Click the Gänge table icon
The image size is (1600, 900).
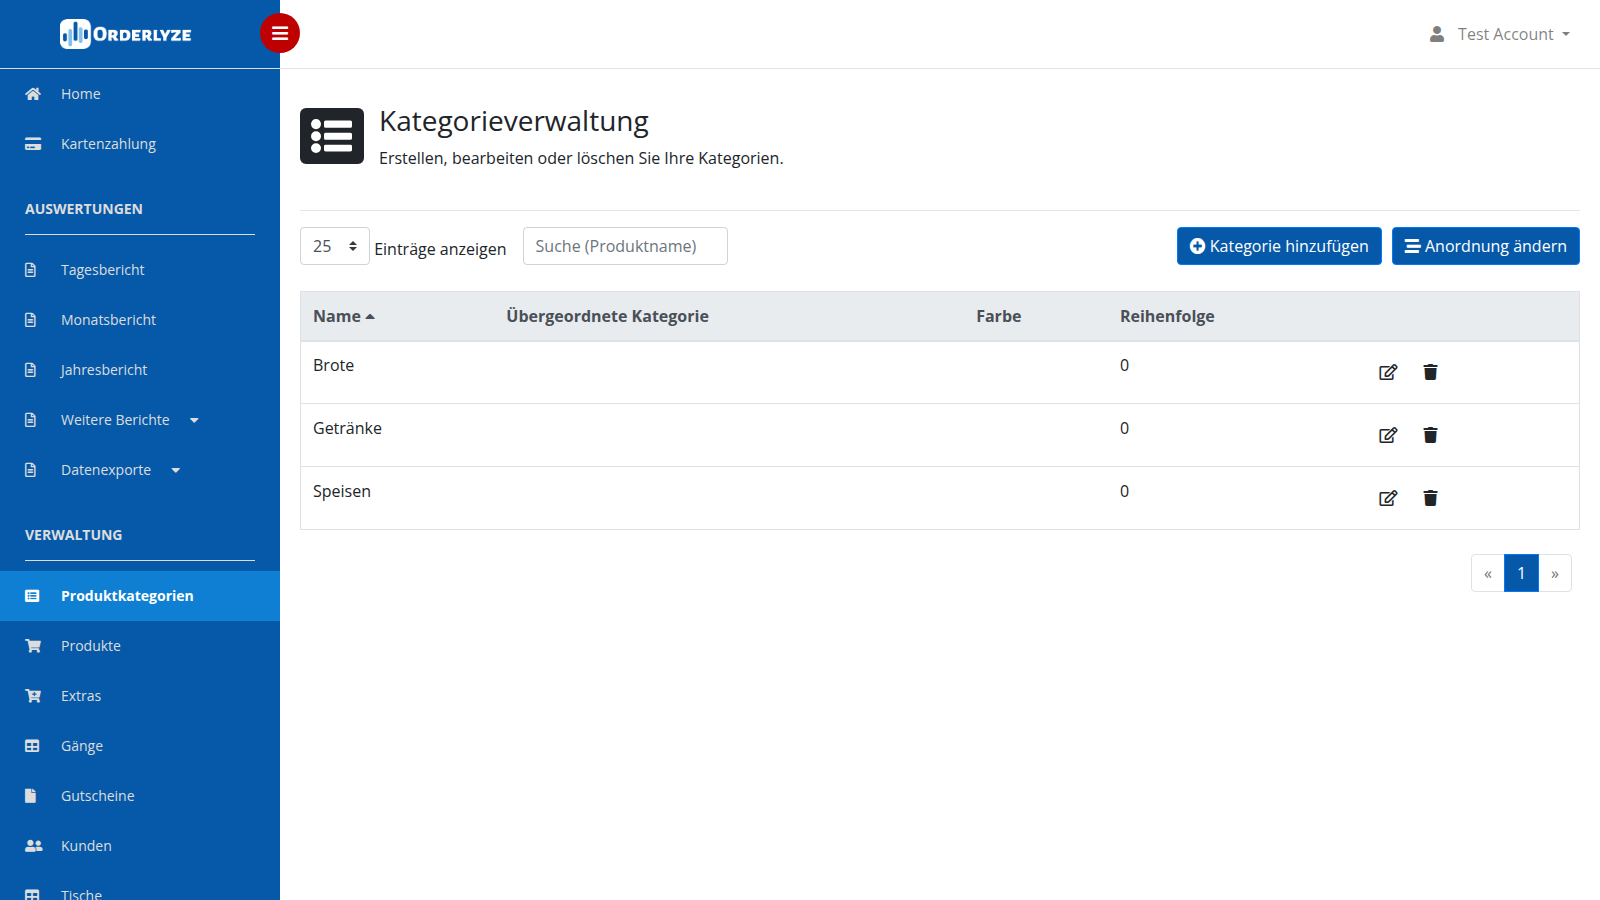(32, 746)
